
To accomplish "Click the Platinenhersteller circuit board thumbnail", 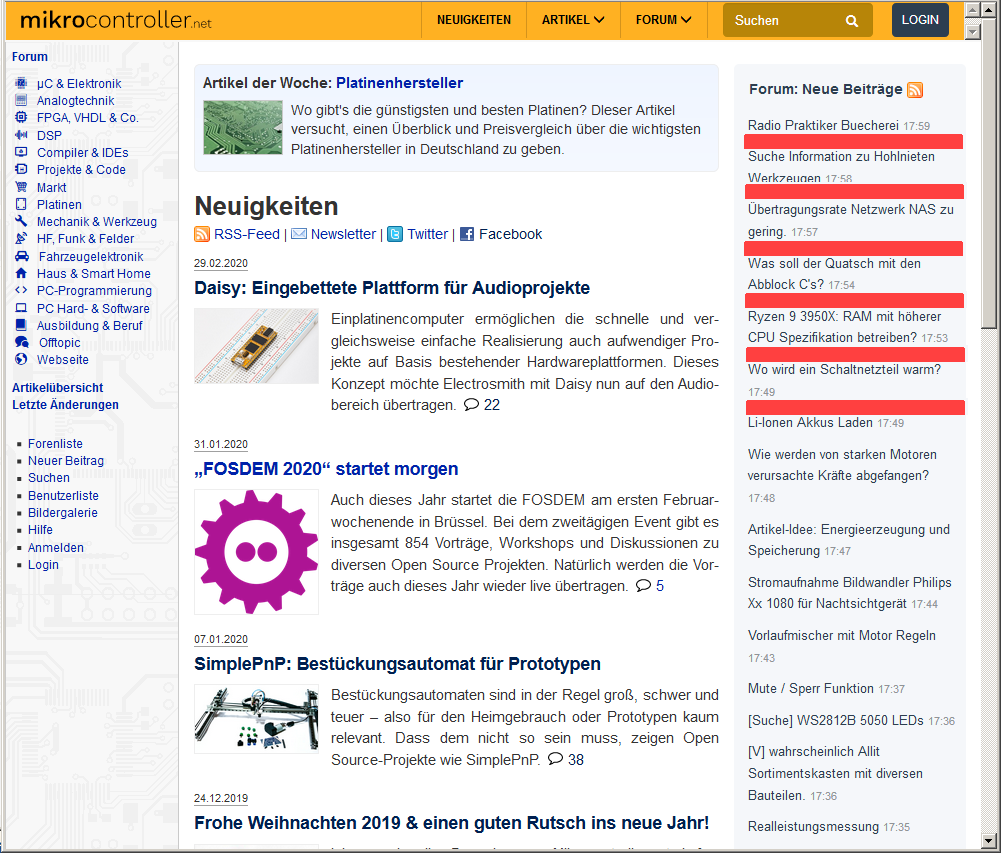I will [x=243, y=127].
